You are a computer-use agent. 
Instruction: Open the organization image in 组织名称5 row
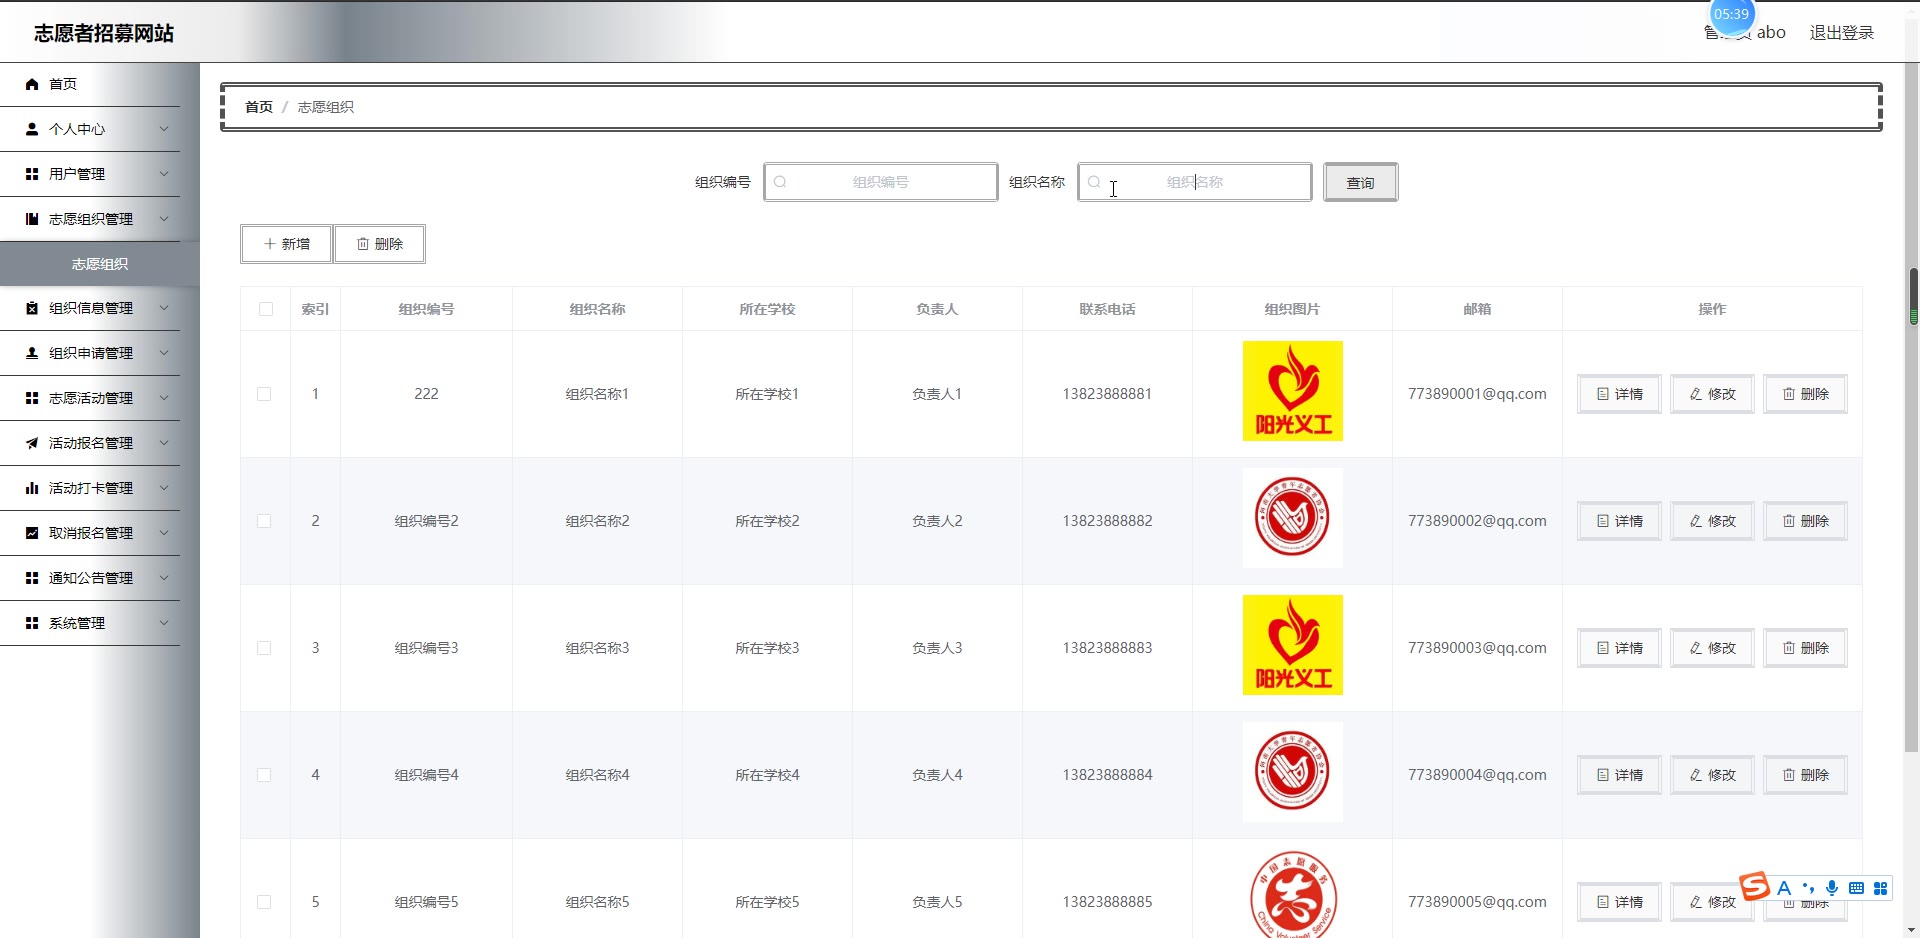[x=1292, y=894]
